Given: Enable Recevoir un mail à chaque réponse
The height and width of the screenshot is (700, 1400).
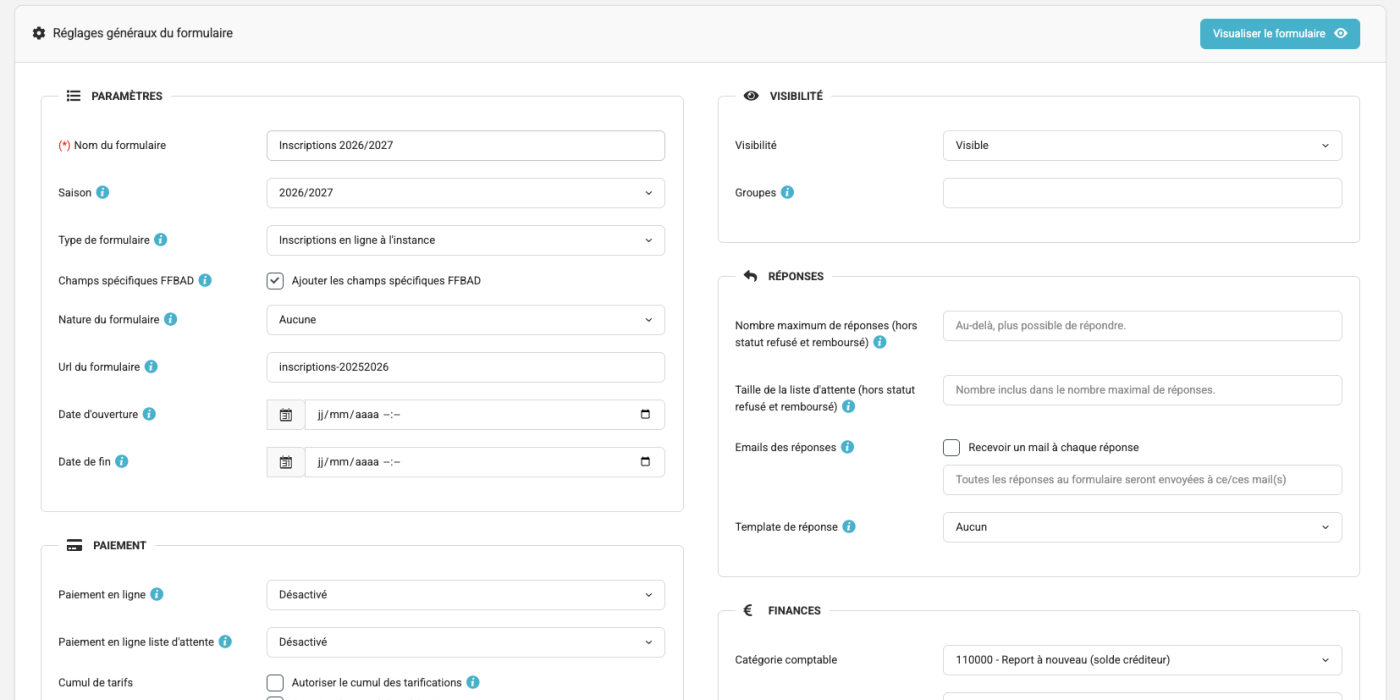Looking at the screenshot, I should pos(951,448).
